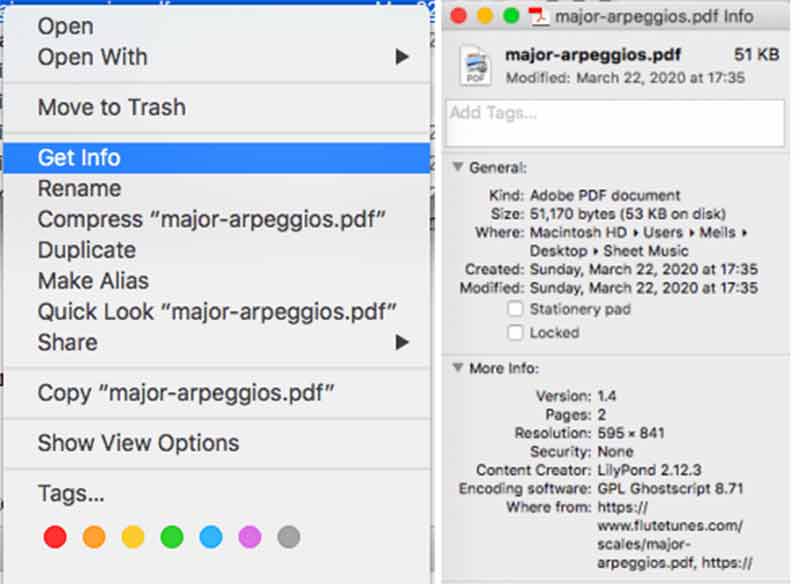Click the Resolution value 595 × 841
The height and width of the screenshot is (584, 800).
click(631, 433)
